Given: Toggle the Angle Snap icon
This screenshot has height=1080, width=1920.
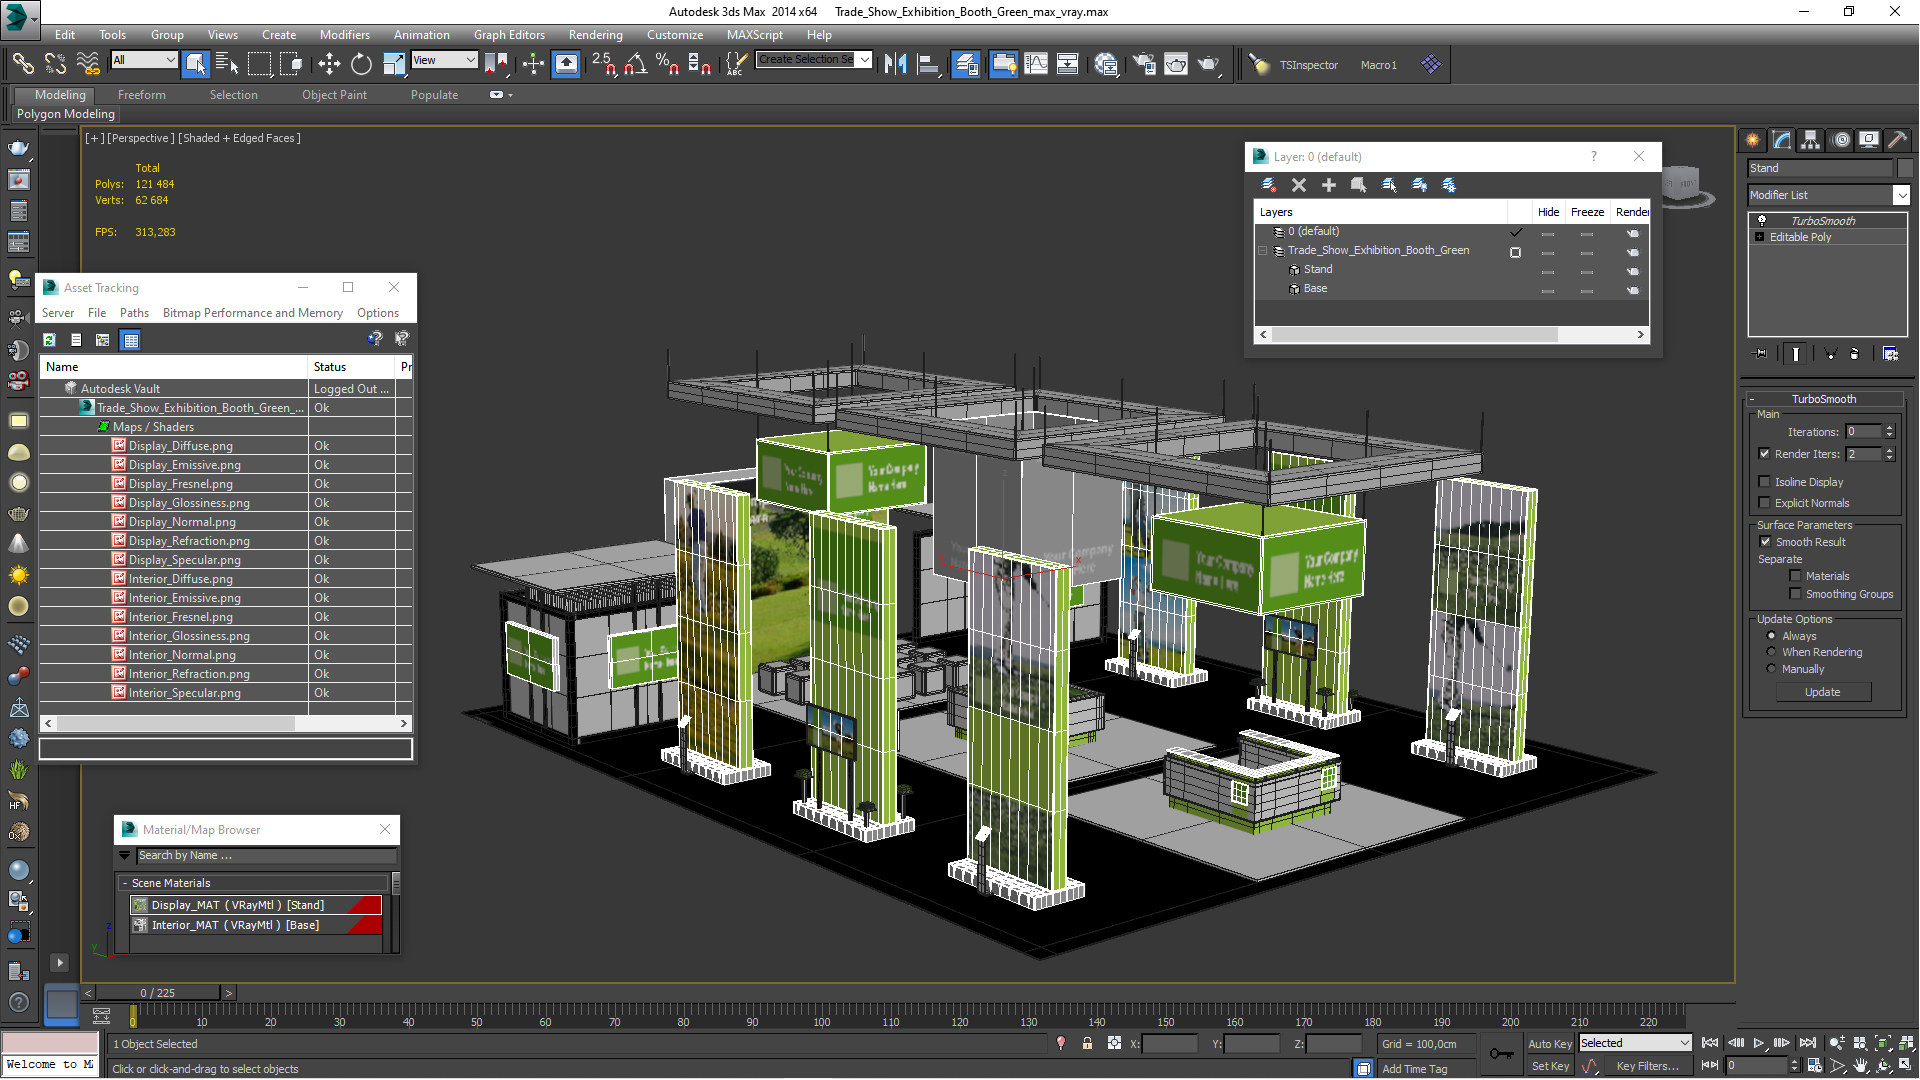Looking at the screenshot, I should pos(635,64).
